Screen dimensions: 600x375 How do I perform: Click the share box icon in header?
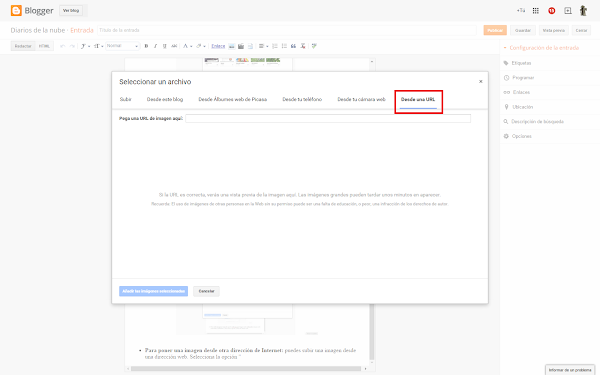568,11
